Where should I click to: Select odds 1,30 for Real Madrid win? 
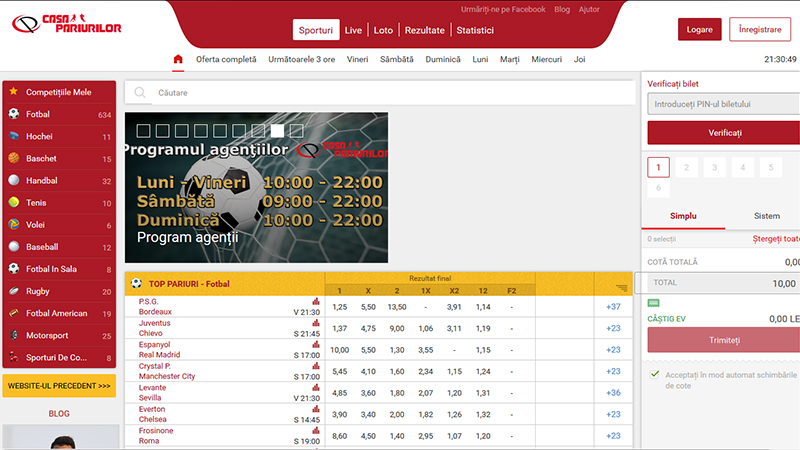396,349
